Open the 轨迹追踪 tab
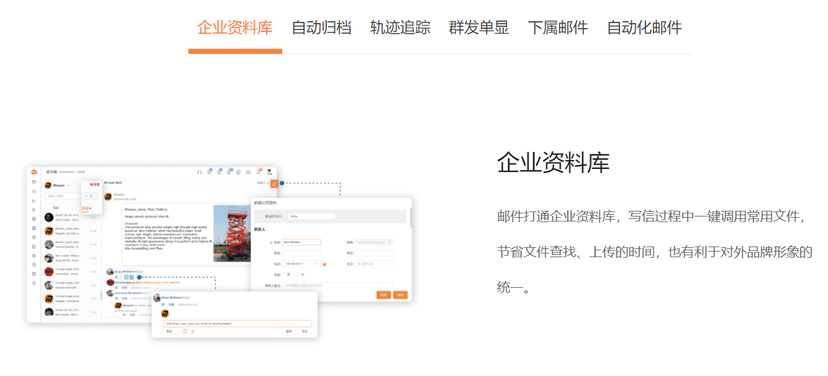 coord(400,27)
